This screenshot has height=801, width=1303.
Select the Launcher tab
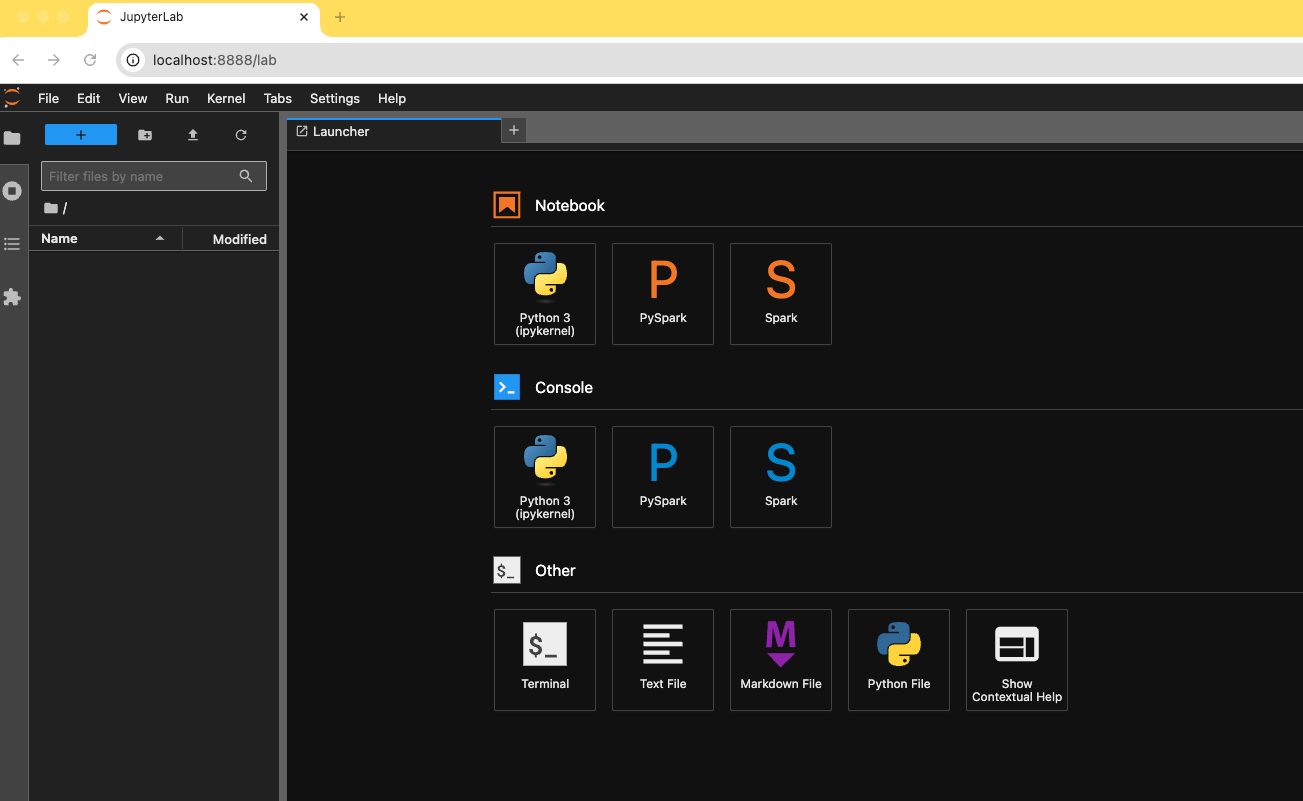[x=394, y=131]
